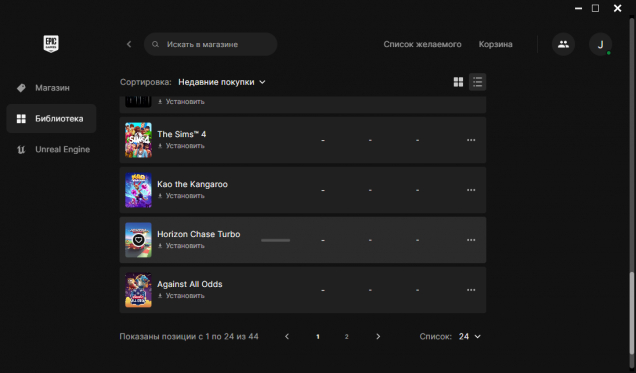Open Корзина cart link

click(x=495, y=44)
